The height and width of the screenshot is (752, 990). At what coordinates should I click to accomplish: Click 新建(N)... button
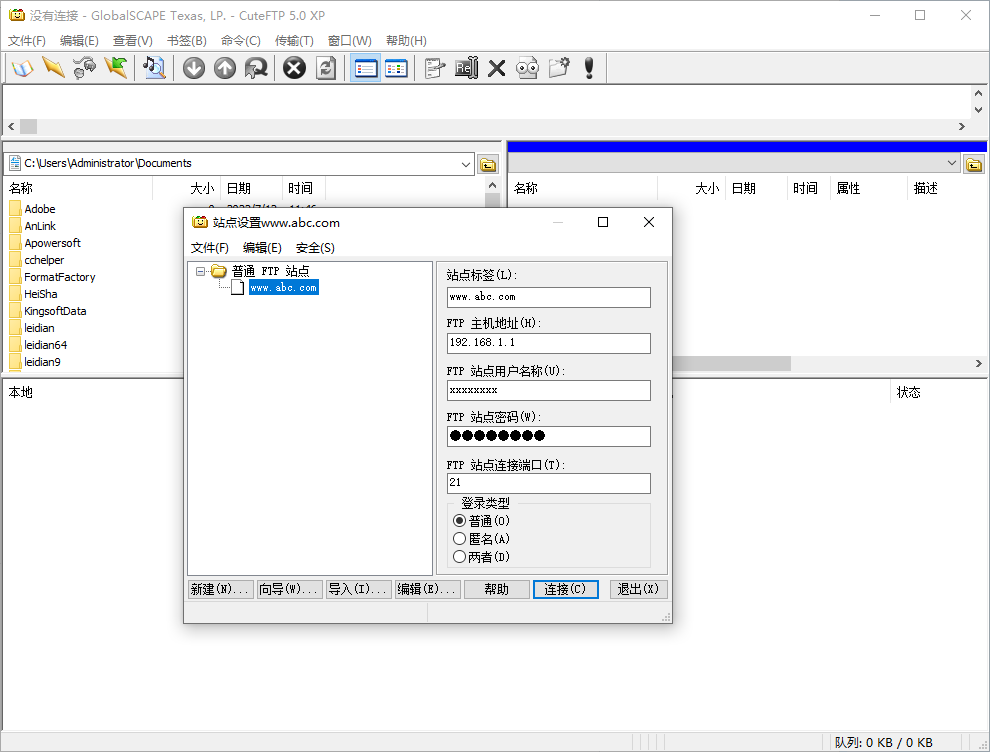[x=220, y=589]
